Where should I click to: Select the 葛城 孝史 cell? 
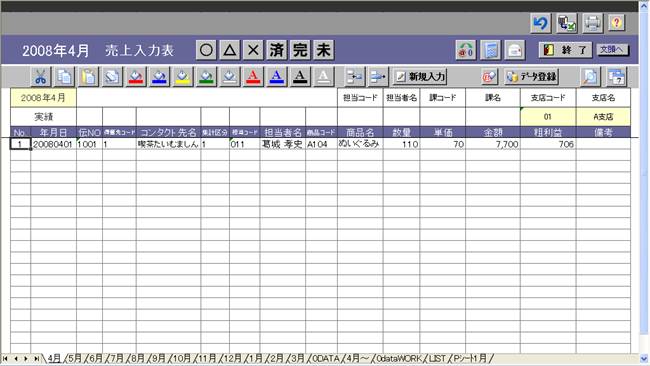coord(283,144)
